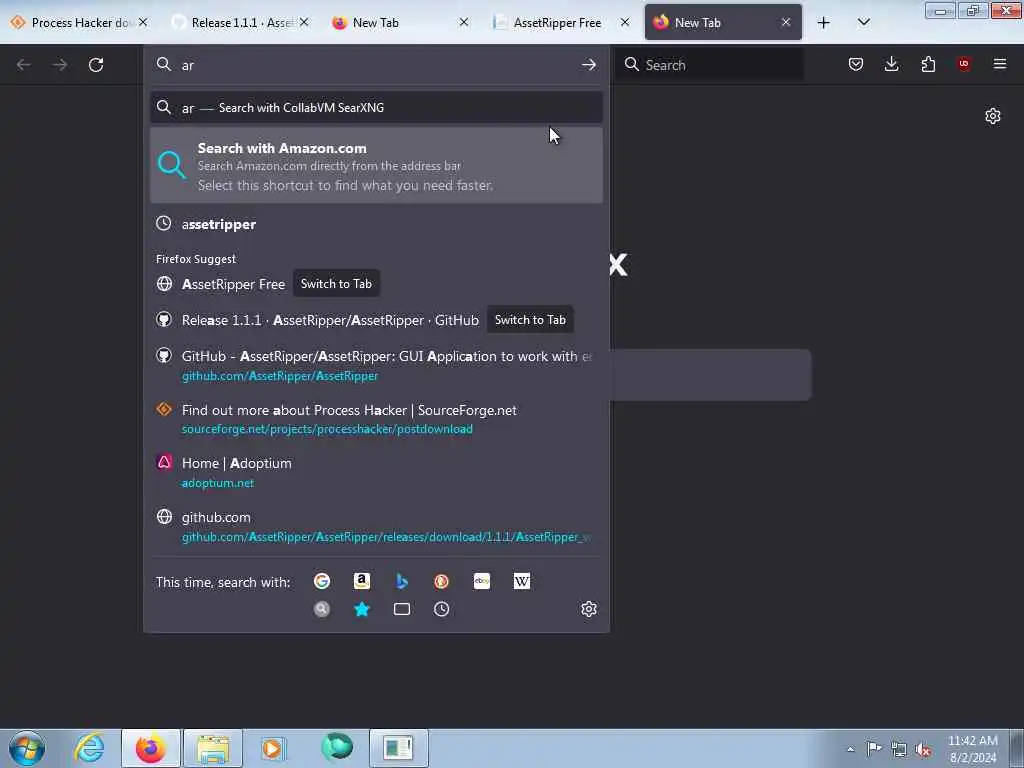Open the uBlock Origin extension icon
The height and width of the screenshot is (768, 1024).
pyautogui.click(x=964, y=64)
